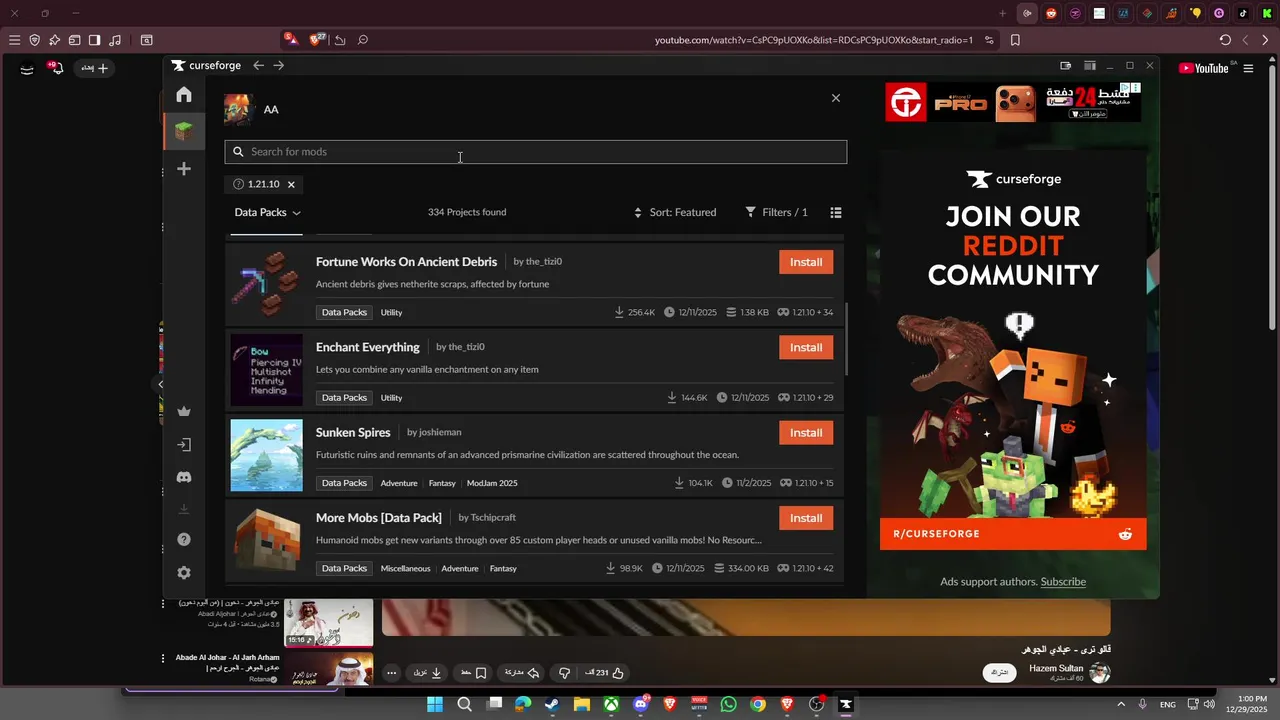Install Fortune Works On Ancient Debris

(806, 262)
